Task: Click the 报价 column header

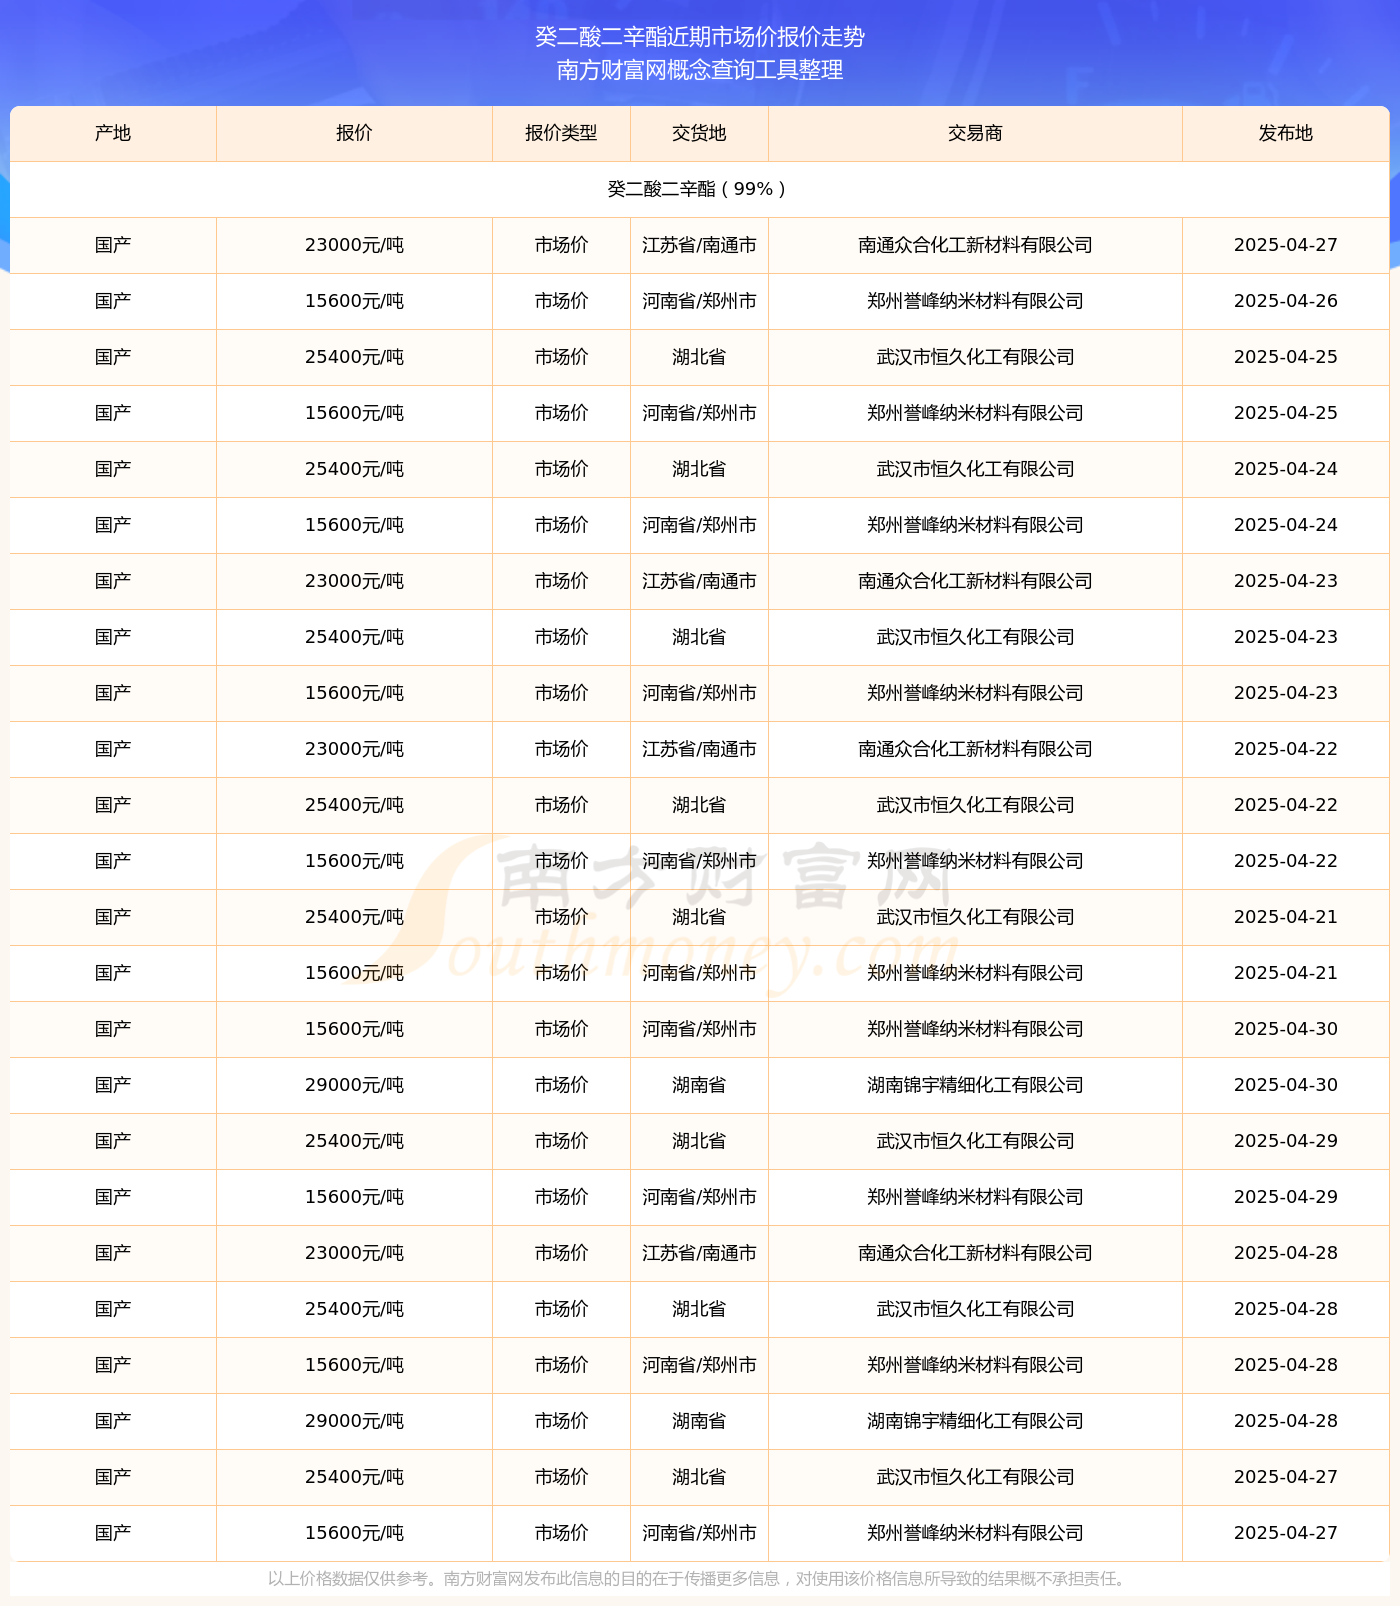Action: [x=354, y=133]
